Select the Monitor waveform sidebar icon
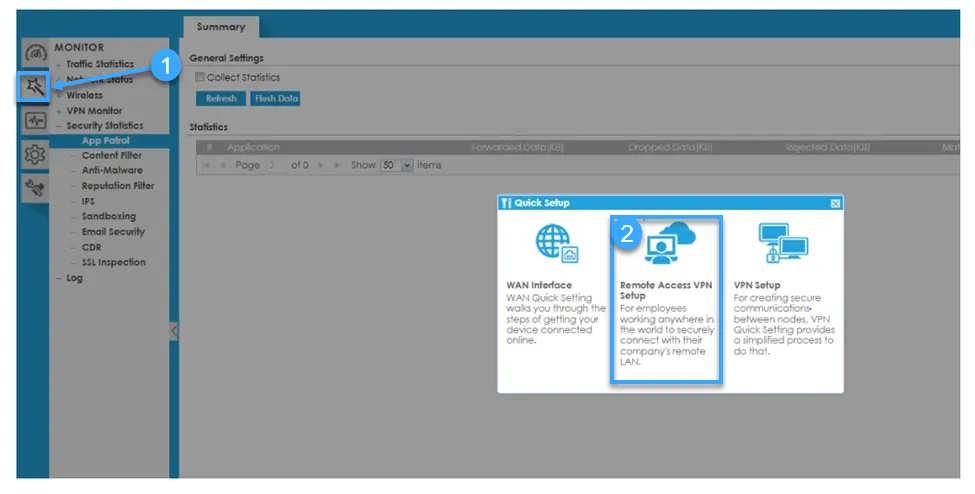This screenshot has width=975, height=494. point(35,121)
